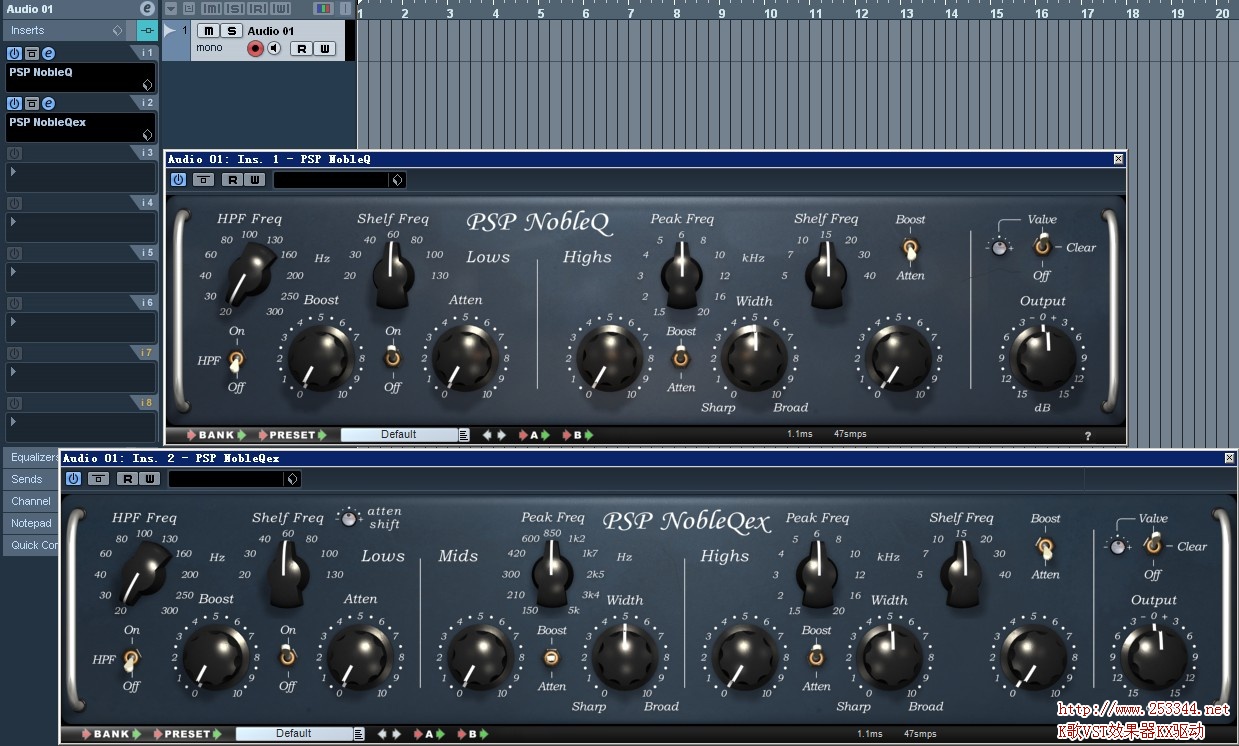Open editor for PSP NobleQ insert slot
1239x746 pixels.
point(48,53)
